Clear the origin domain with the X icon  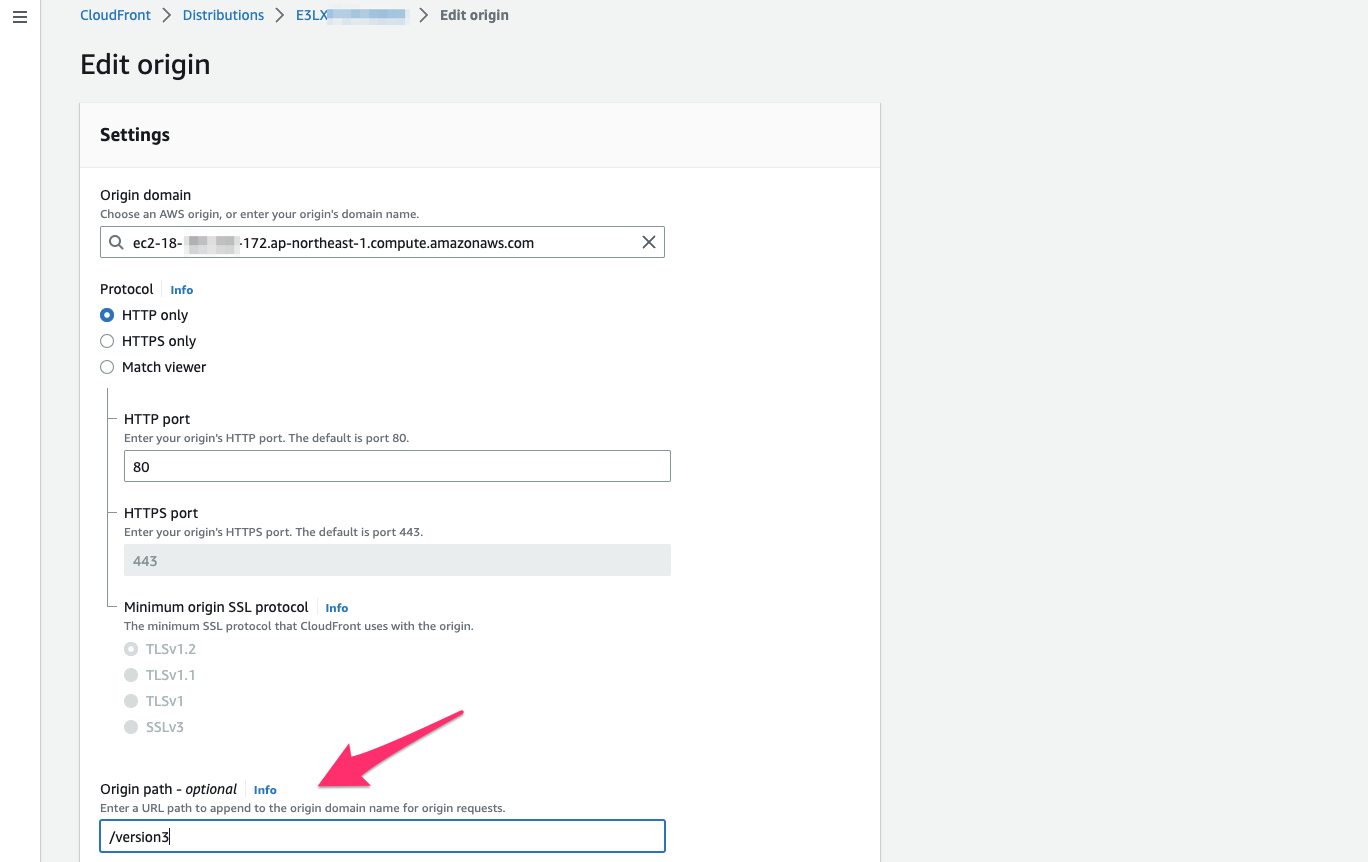[648, 242]
